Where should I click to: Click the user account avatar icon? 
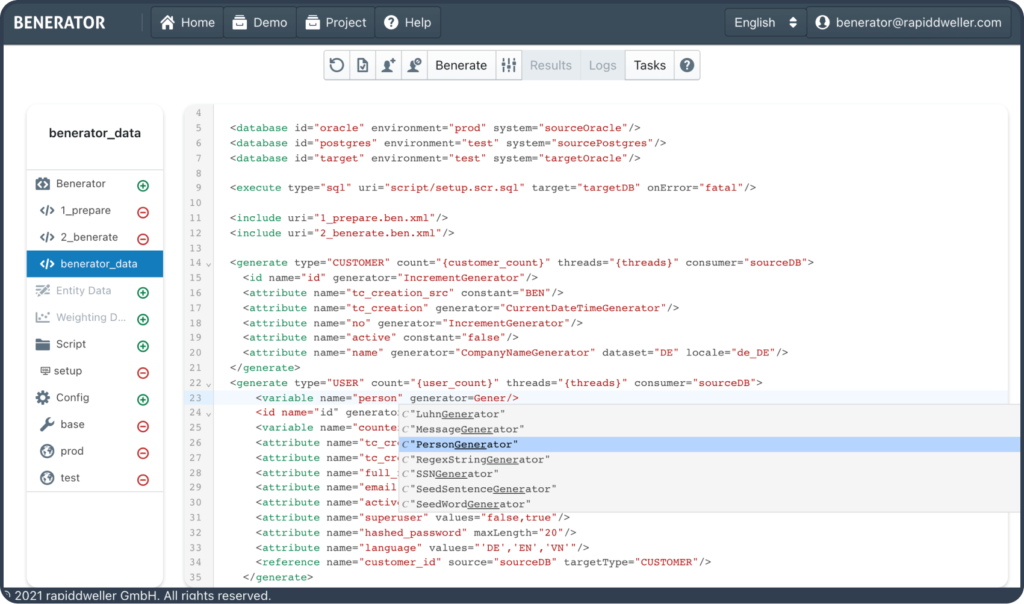click(x=822, y=22)
